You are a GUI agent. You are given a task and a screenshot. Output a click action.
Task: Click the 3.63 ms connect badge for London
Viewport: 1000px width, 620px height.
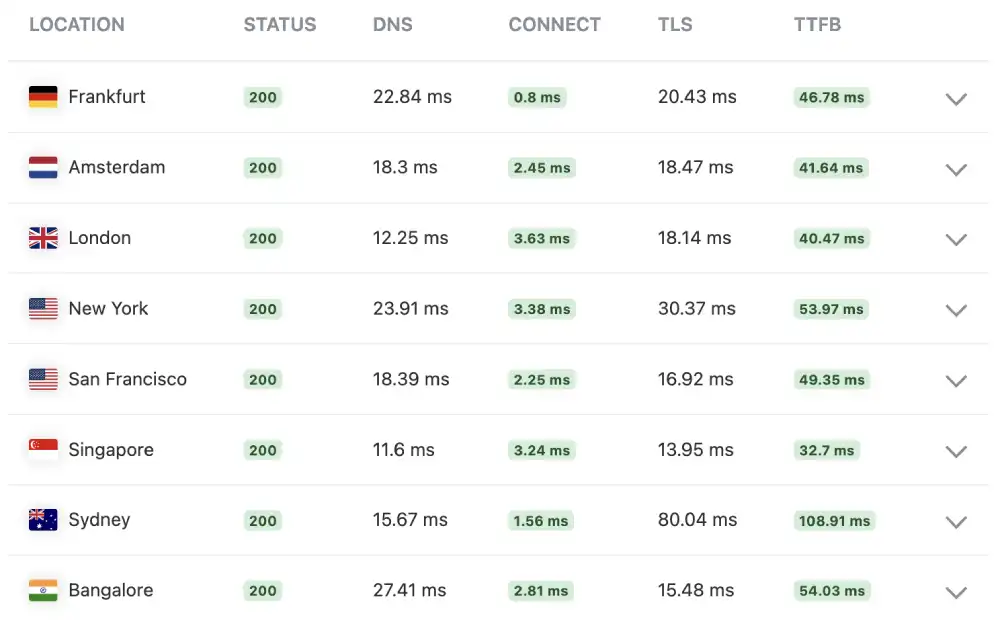541,238
